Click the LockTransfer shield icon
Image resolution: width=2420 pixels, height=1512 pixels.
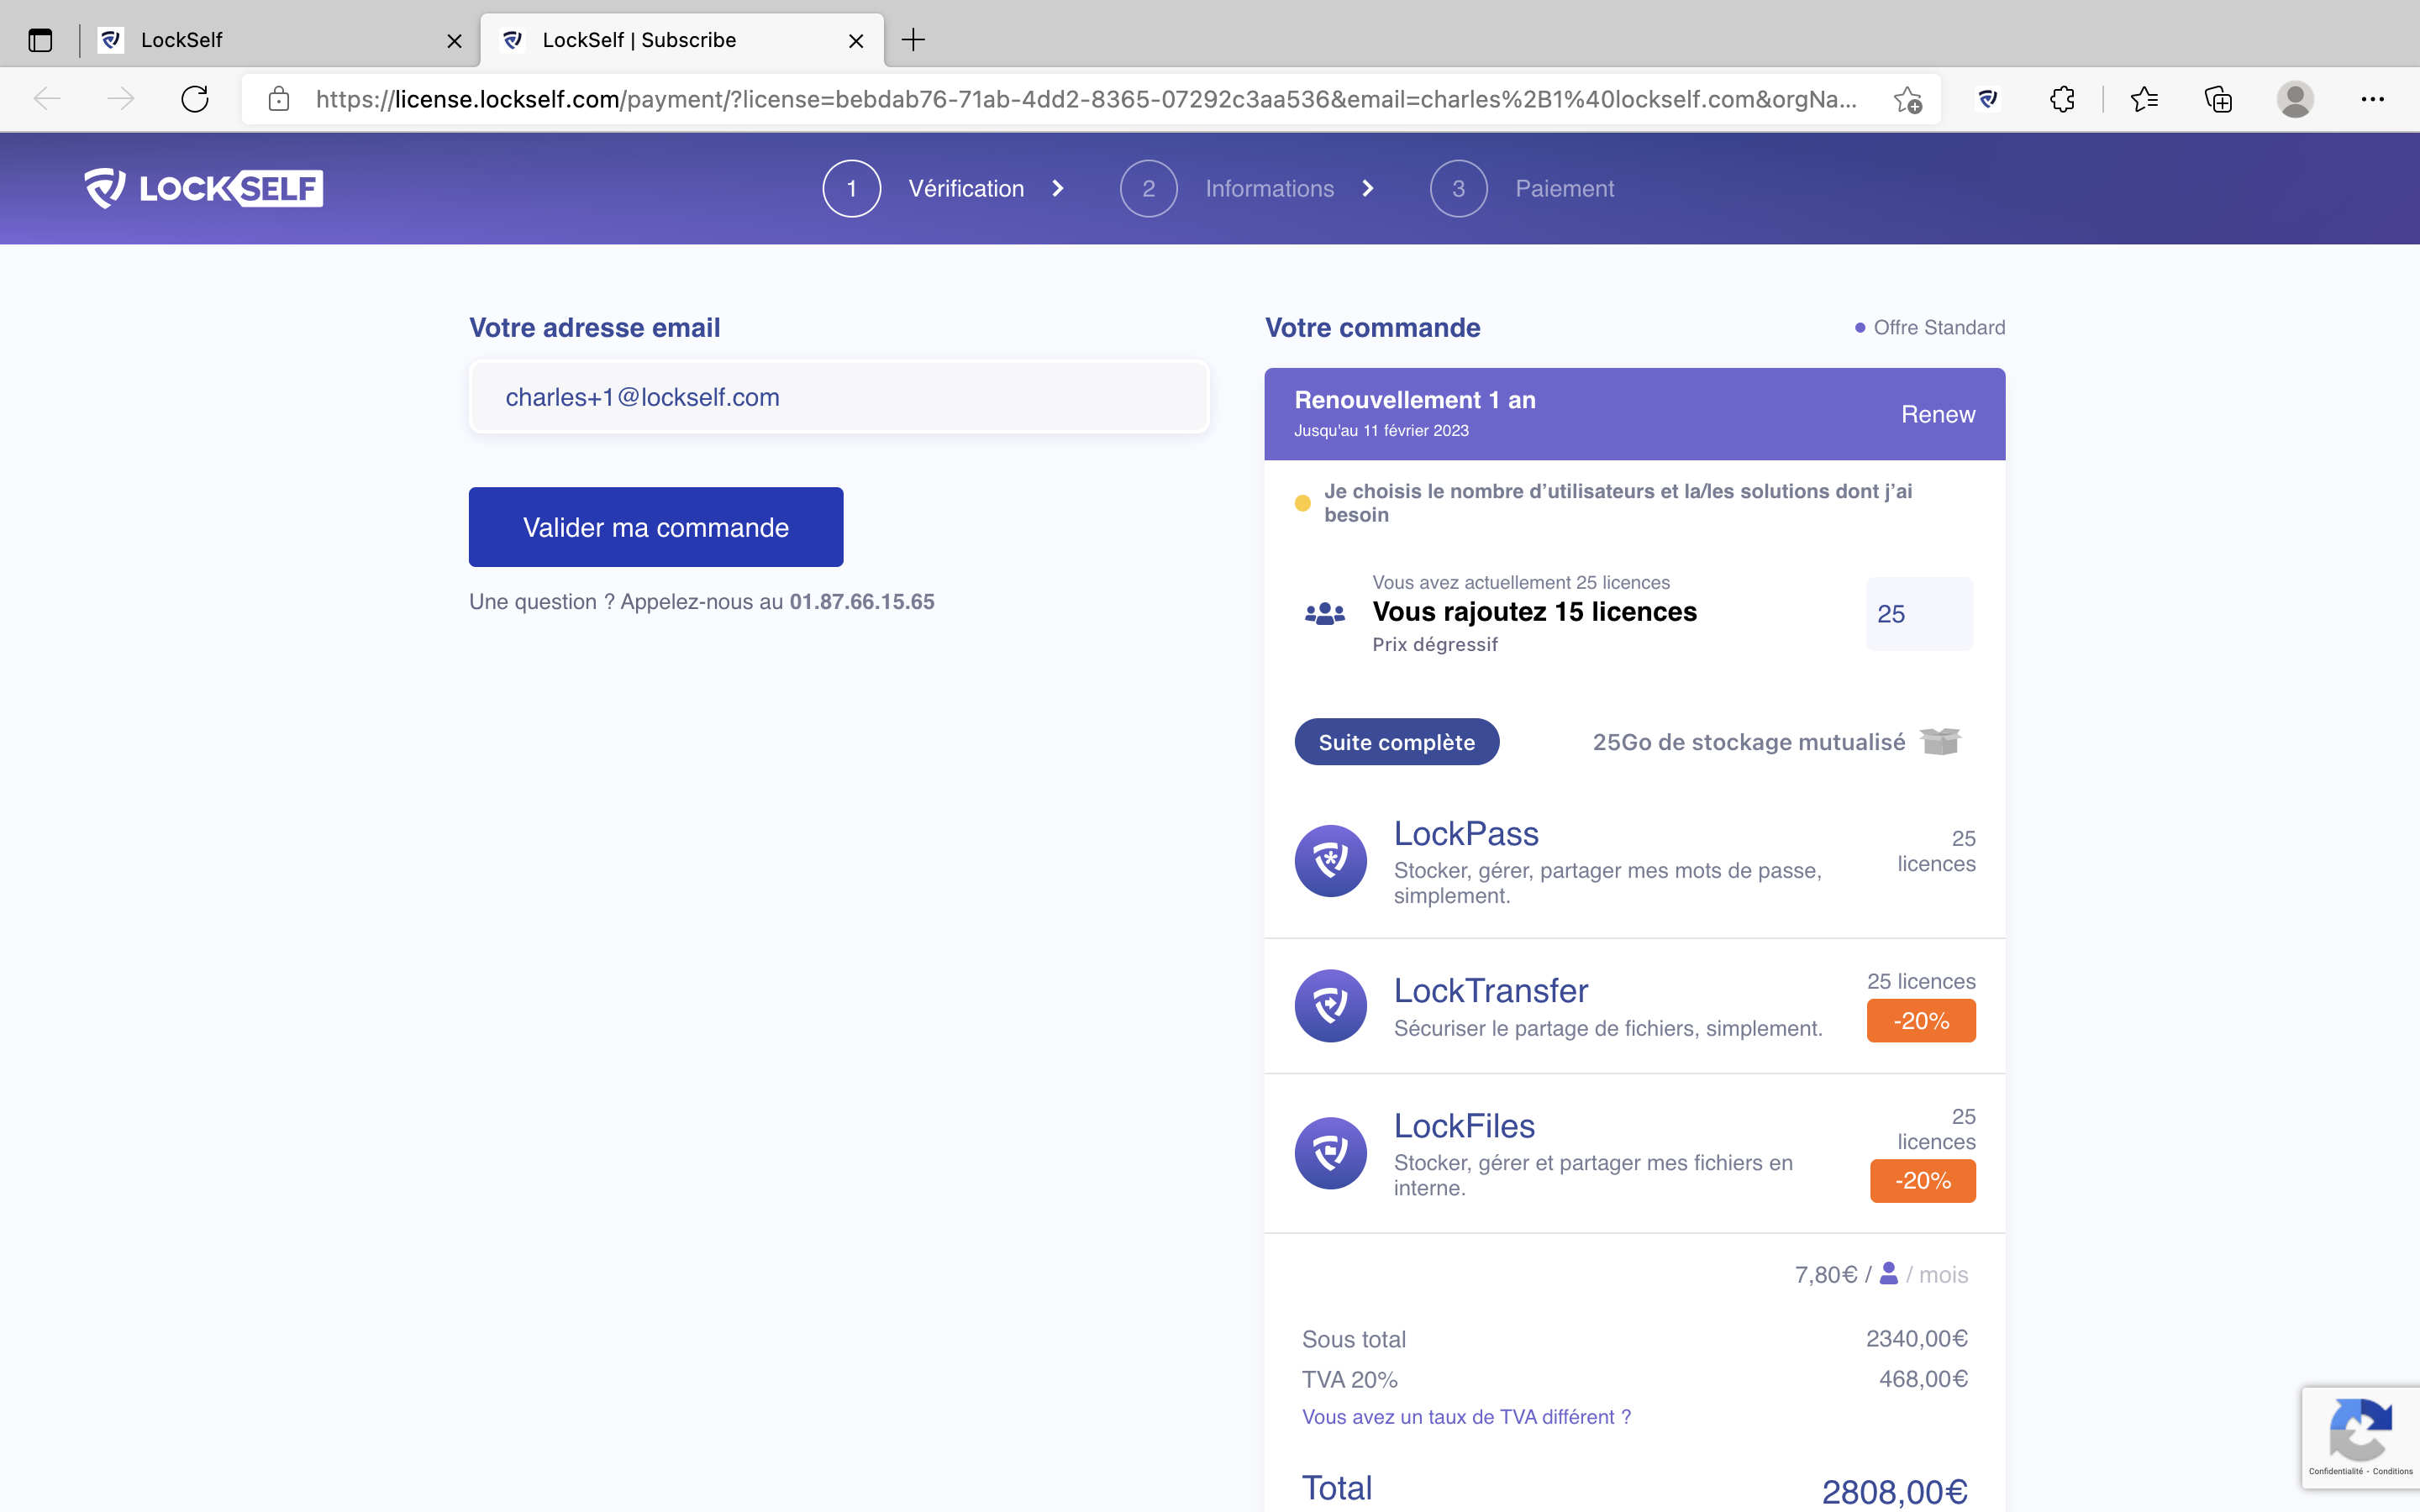pyautogui.click(x=1330, y=1005)
